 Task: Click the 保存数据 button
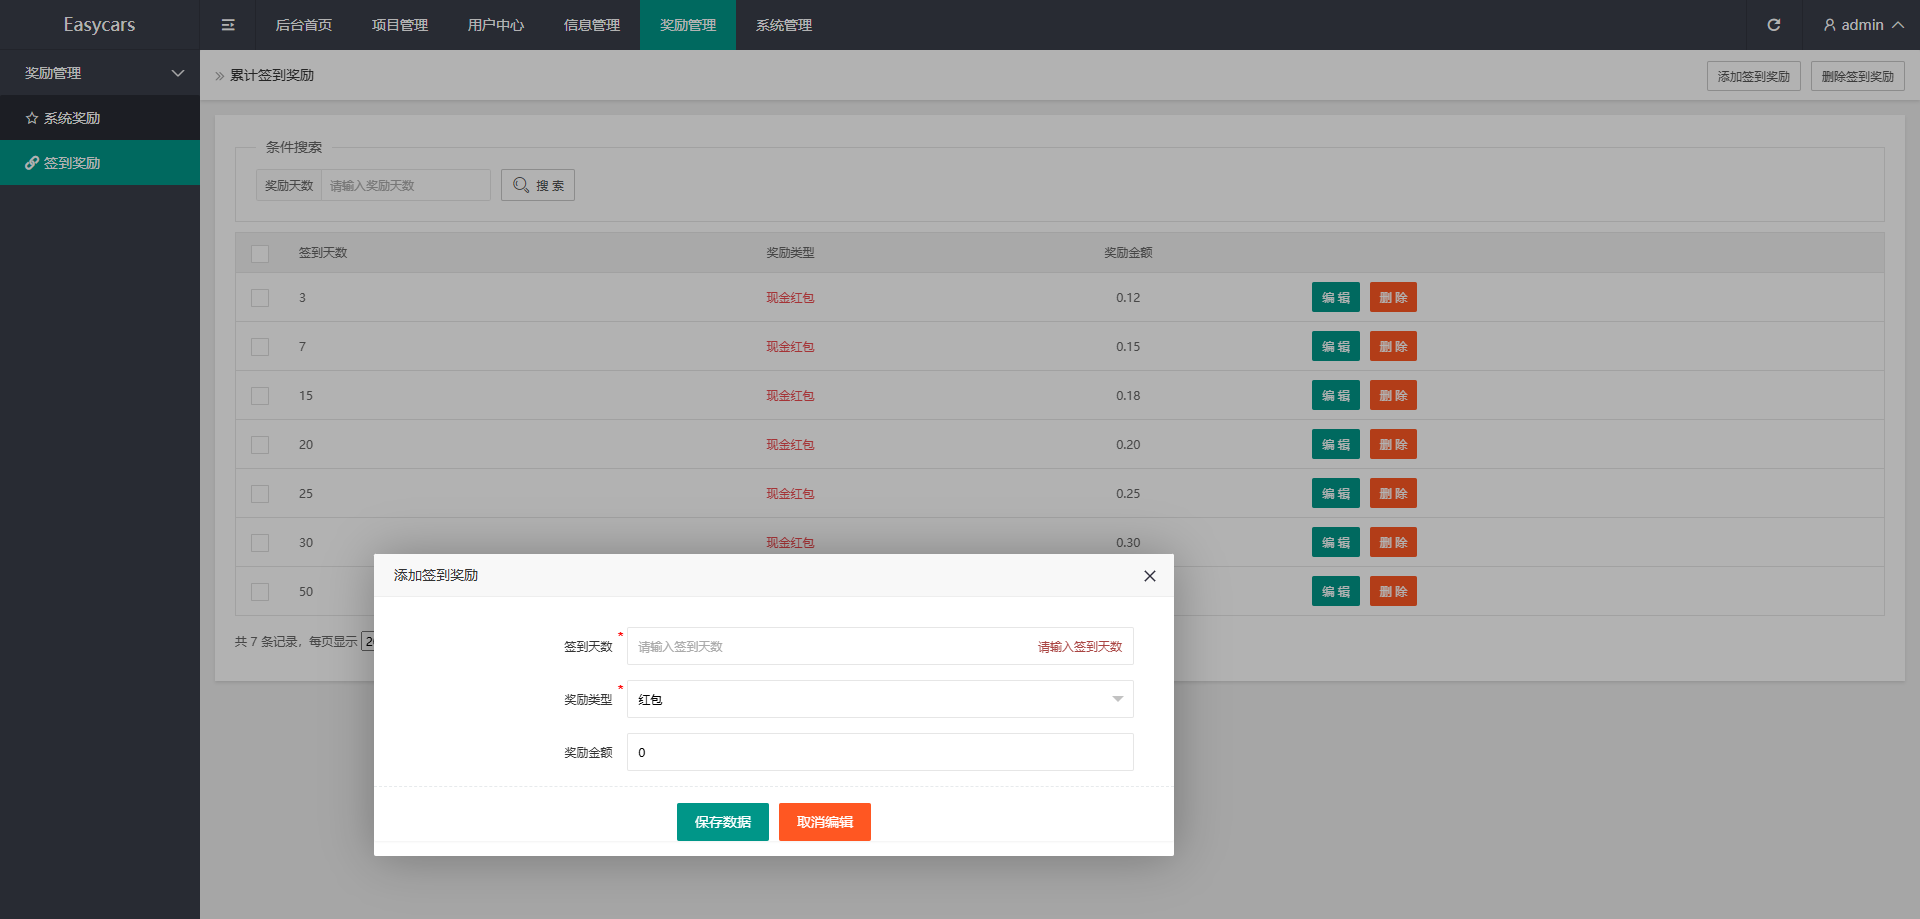click(x=722, y=822)
